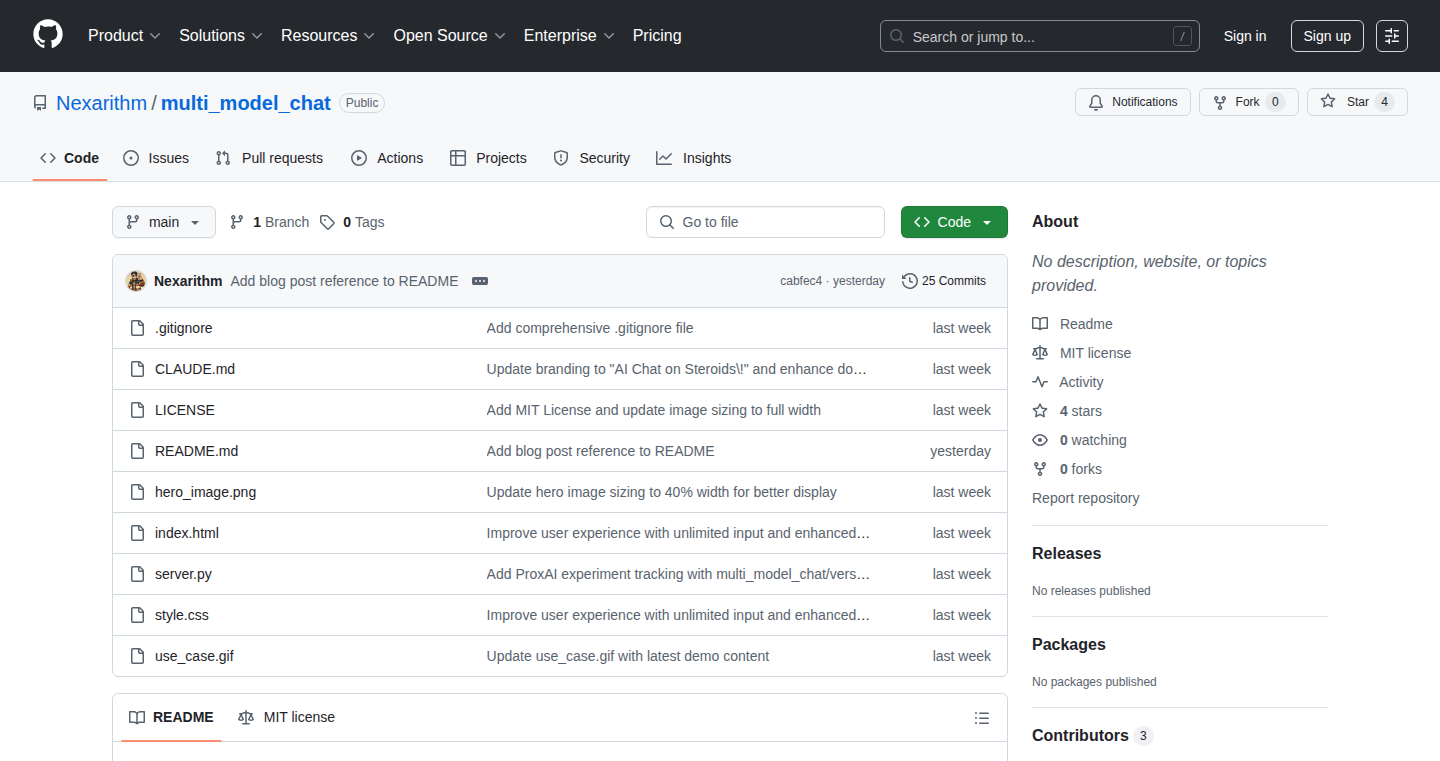
Task: Switch to the Projects tab
Action: coord(488,158)
